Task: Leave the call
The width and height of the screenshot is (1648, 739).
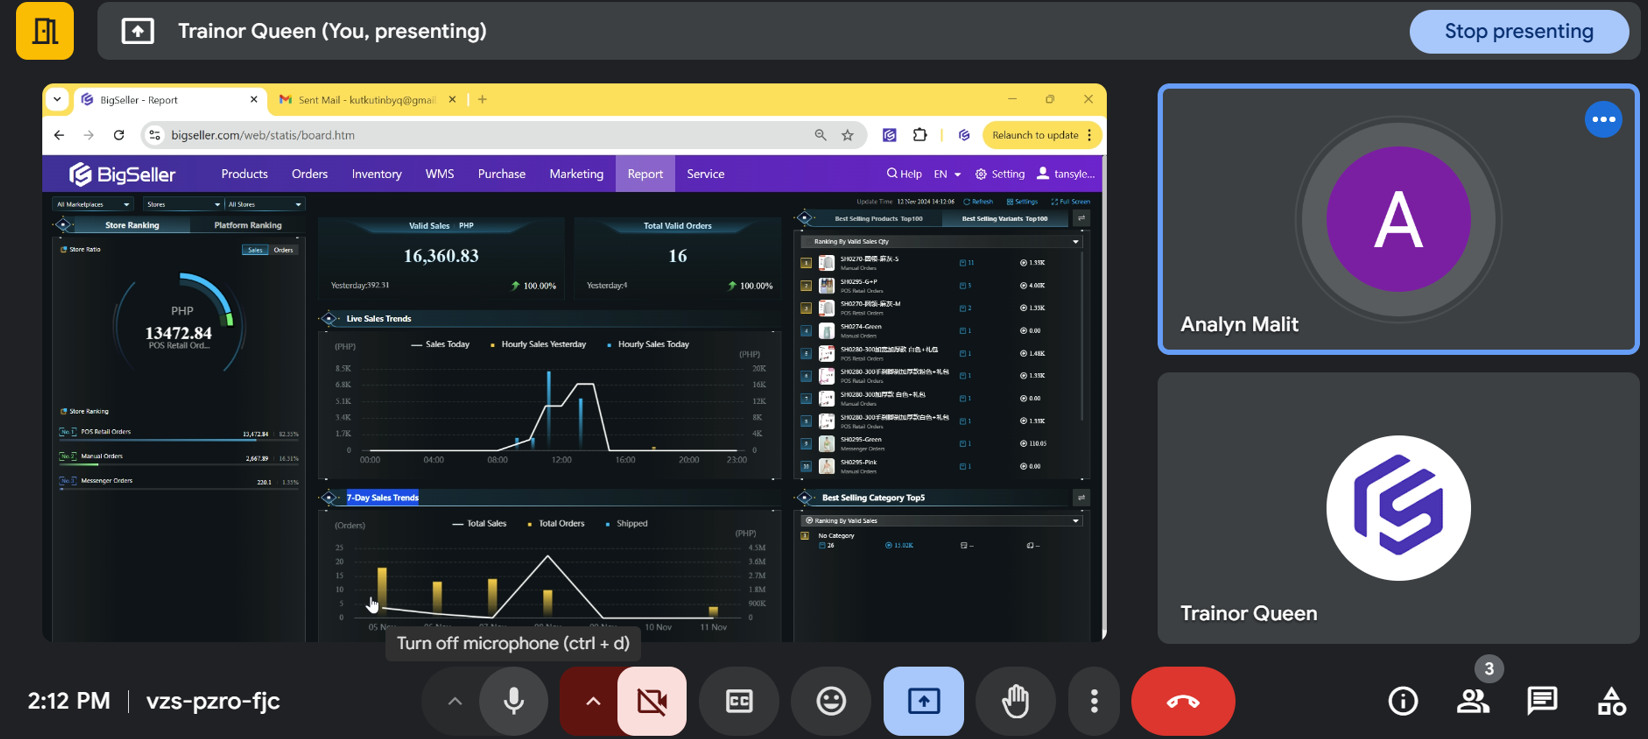Action: 1182,701
